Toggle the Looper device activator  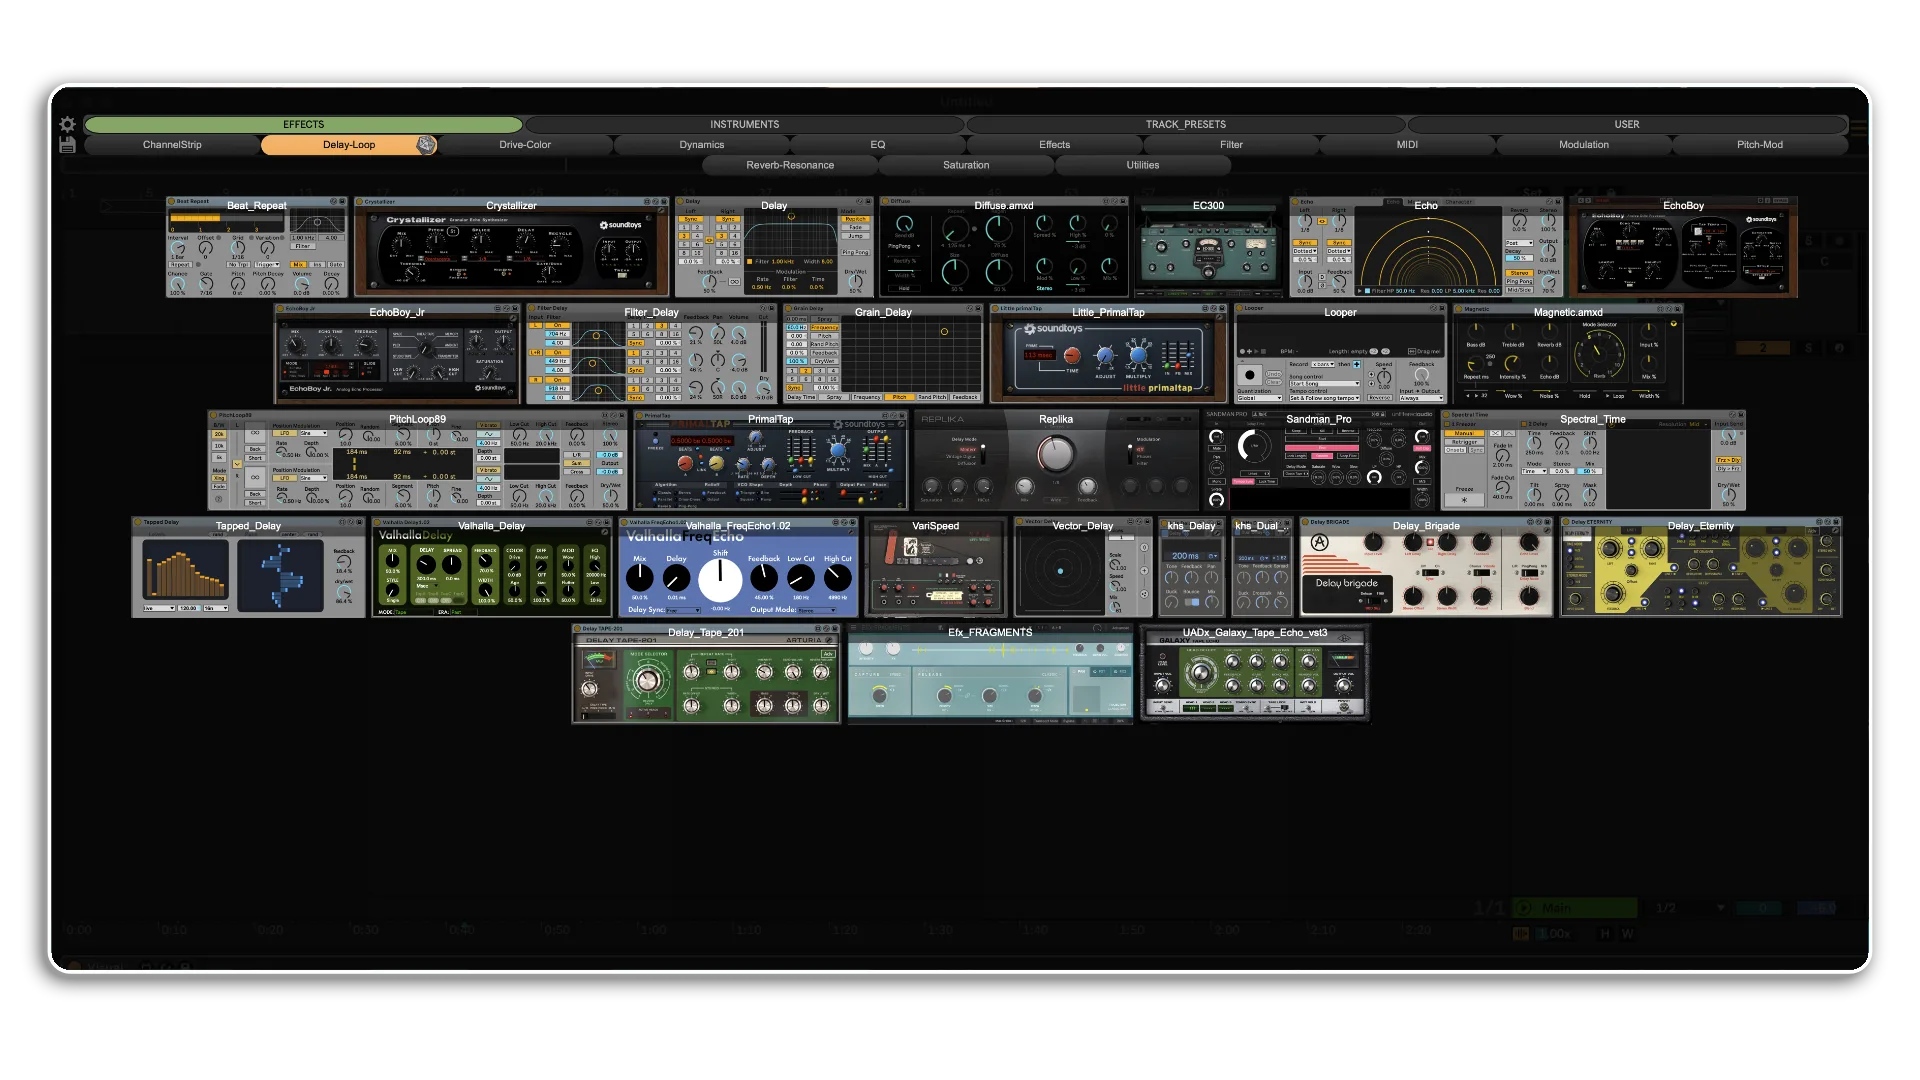[x=1239, y=308]
